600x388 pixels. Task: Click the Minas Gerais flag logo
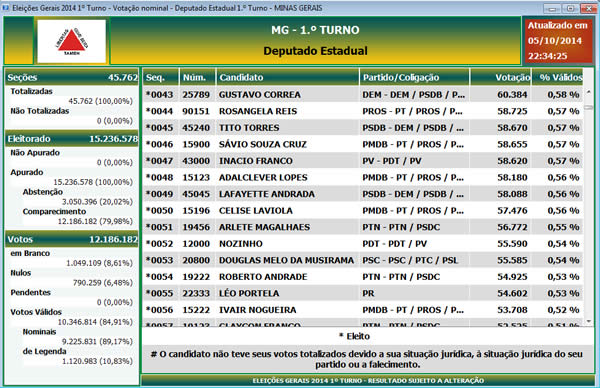point(72,41)
